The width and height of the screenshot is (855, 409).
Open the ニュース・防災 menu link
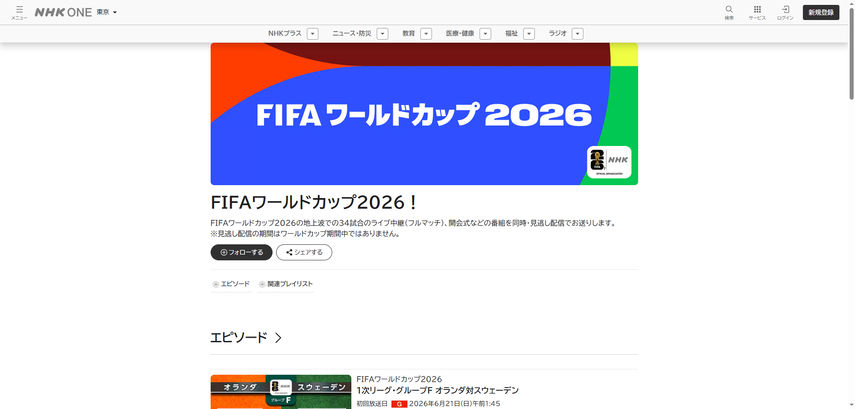[352, 34]
